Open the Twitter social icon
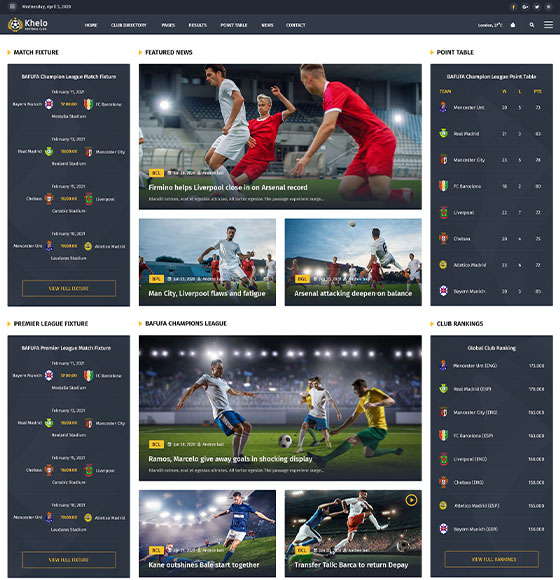This screenshot has height=580, width=560. pos(537,7)
